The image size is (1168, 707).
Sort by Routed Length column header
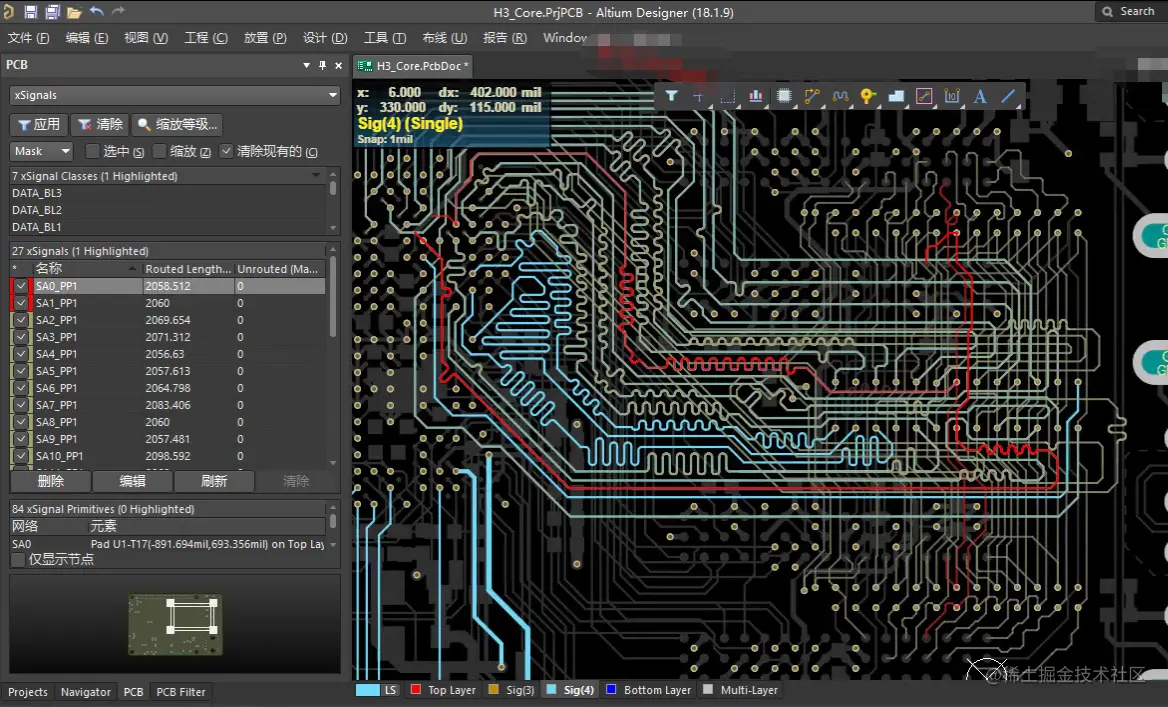pyautogui.click(x=188, y=268)
